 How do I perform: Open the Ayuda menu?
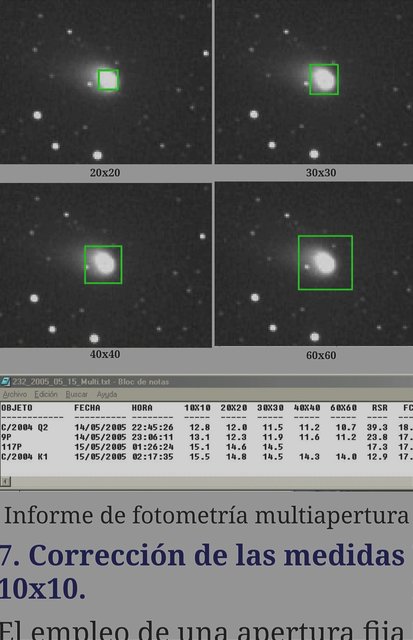pos(107,394)
